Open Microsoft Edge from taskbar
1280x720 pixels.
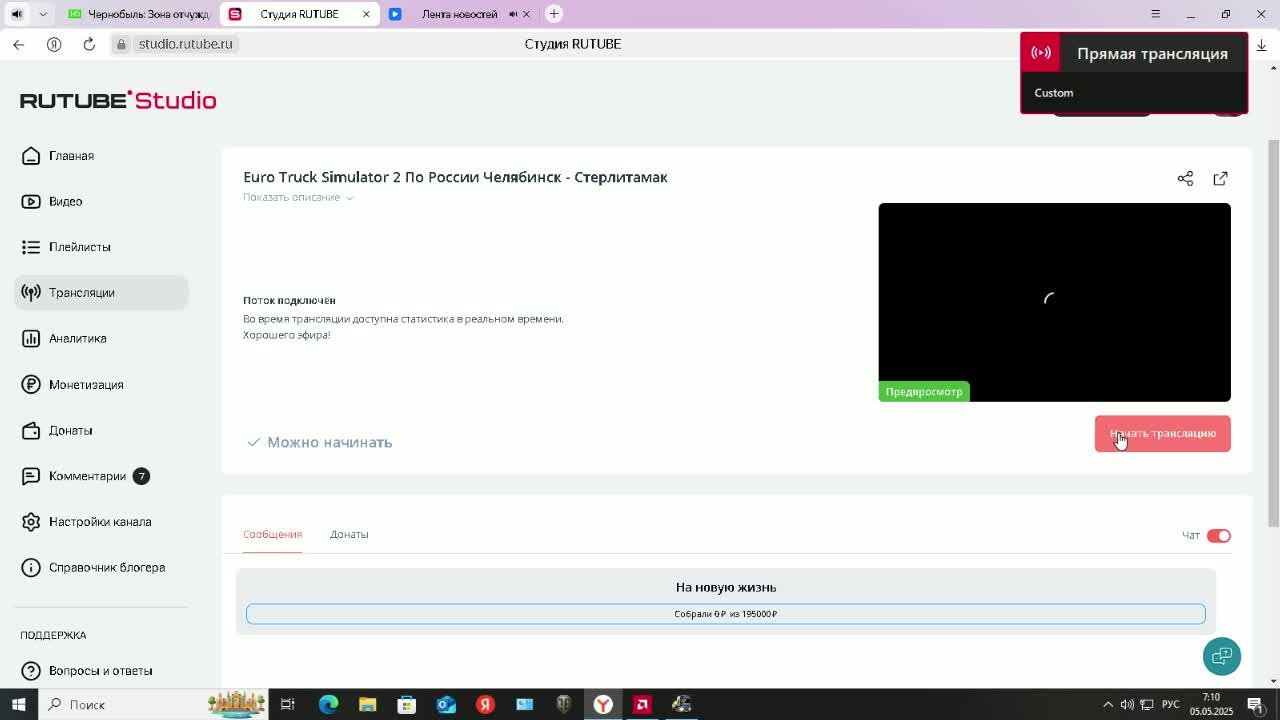pos(328,705)
